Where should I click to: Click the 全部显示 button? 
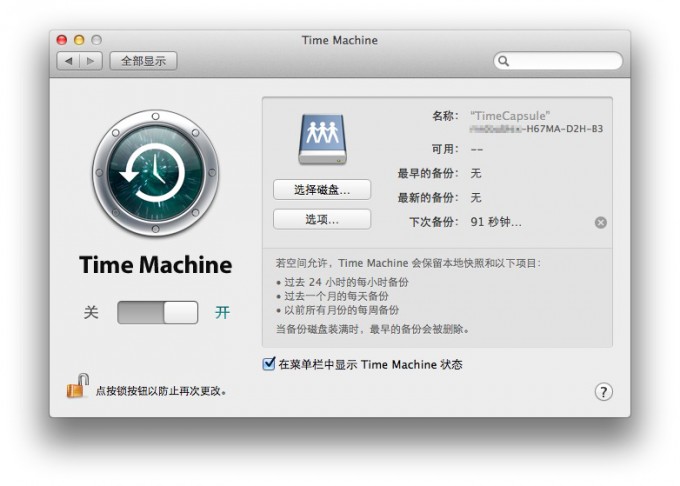click(x=143, y=61)
